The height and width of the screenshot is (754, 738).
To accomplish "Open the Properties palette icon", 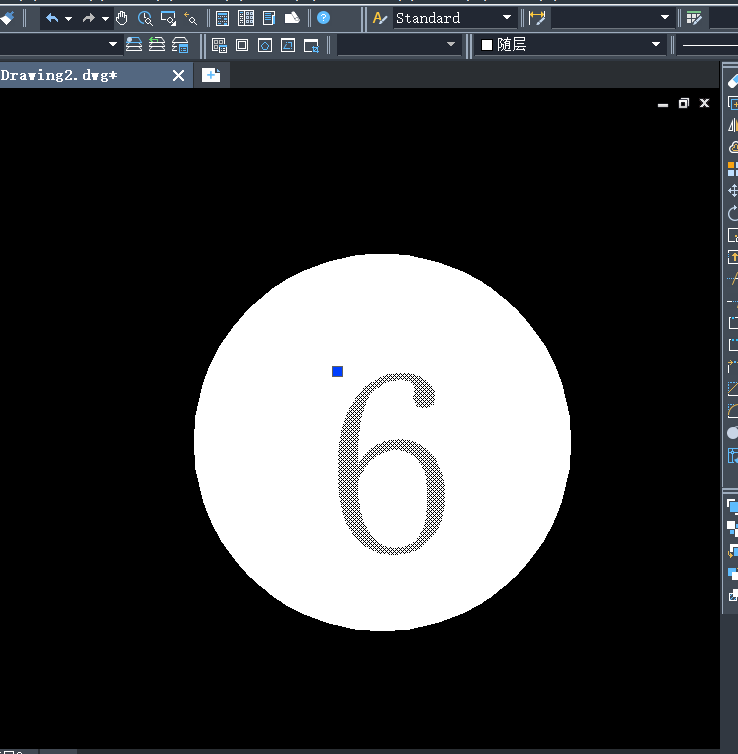I will [222, 19].
